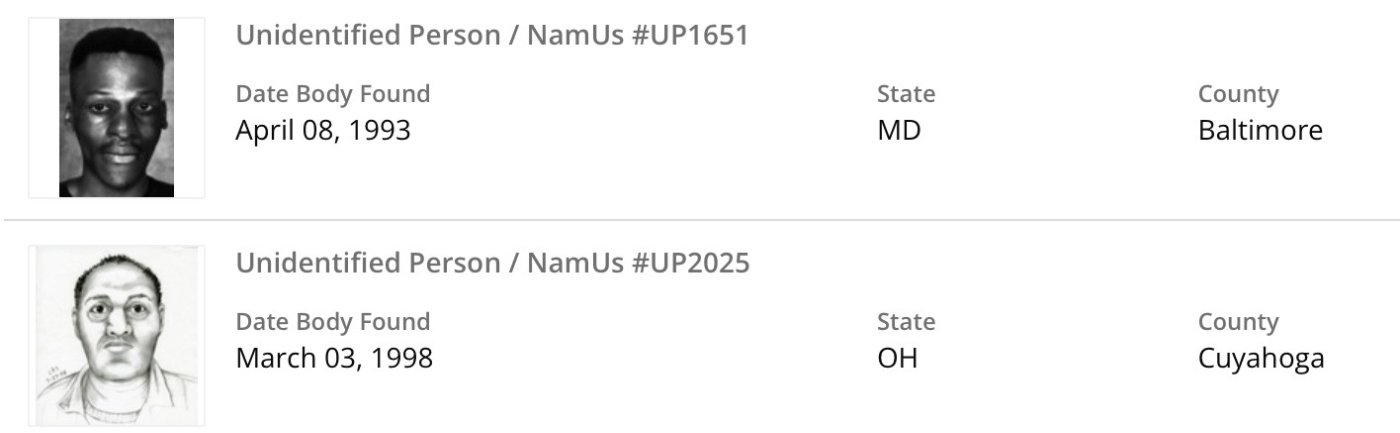Click the Baltimore county value
Image resolution: width=1400 pixels, height=433 pixels.
tap(1260, 130)
